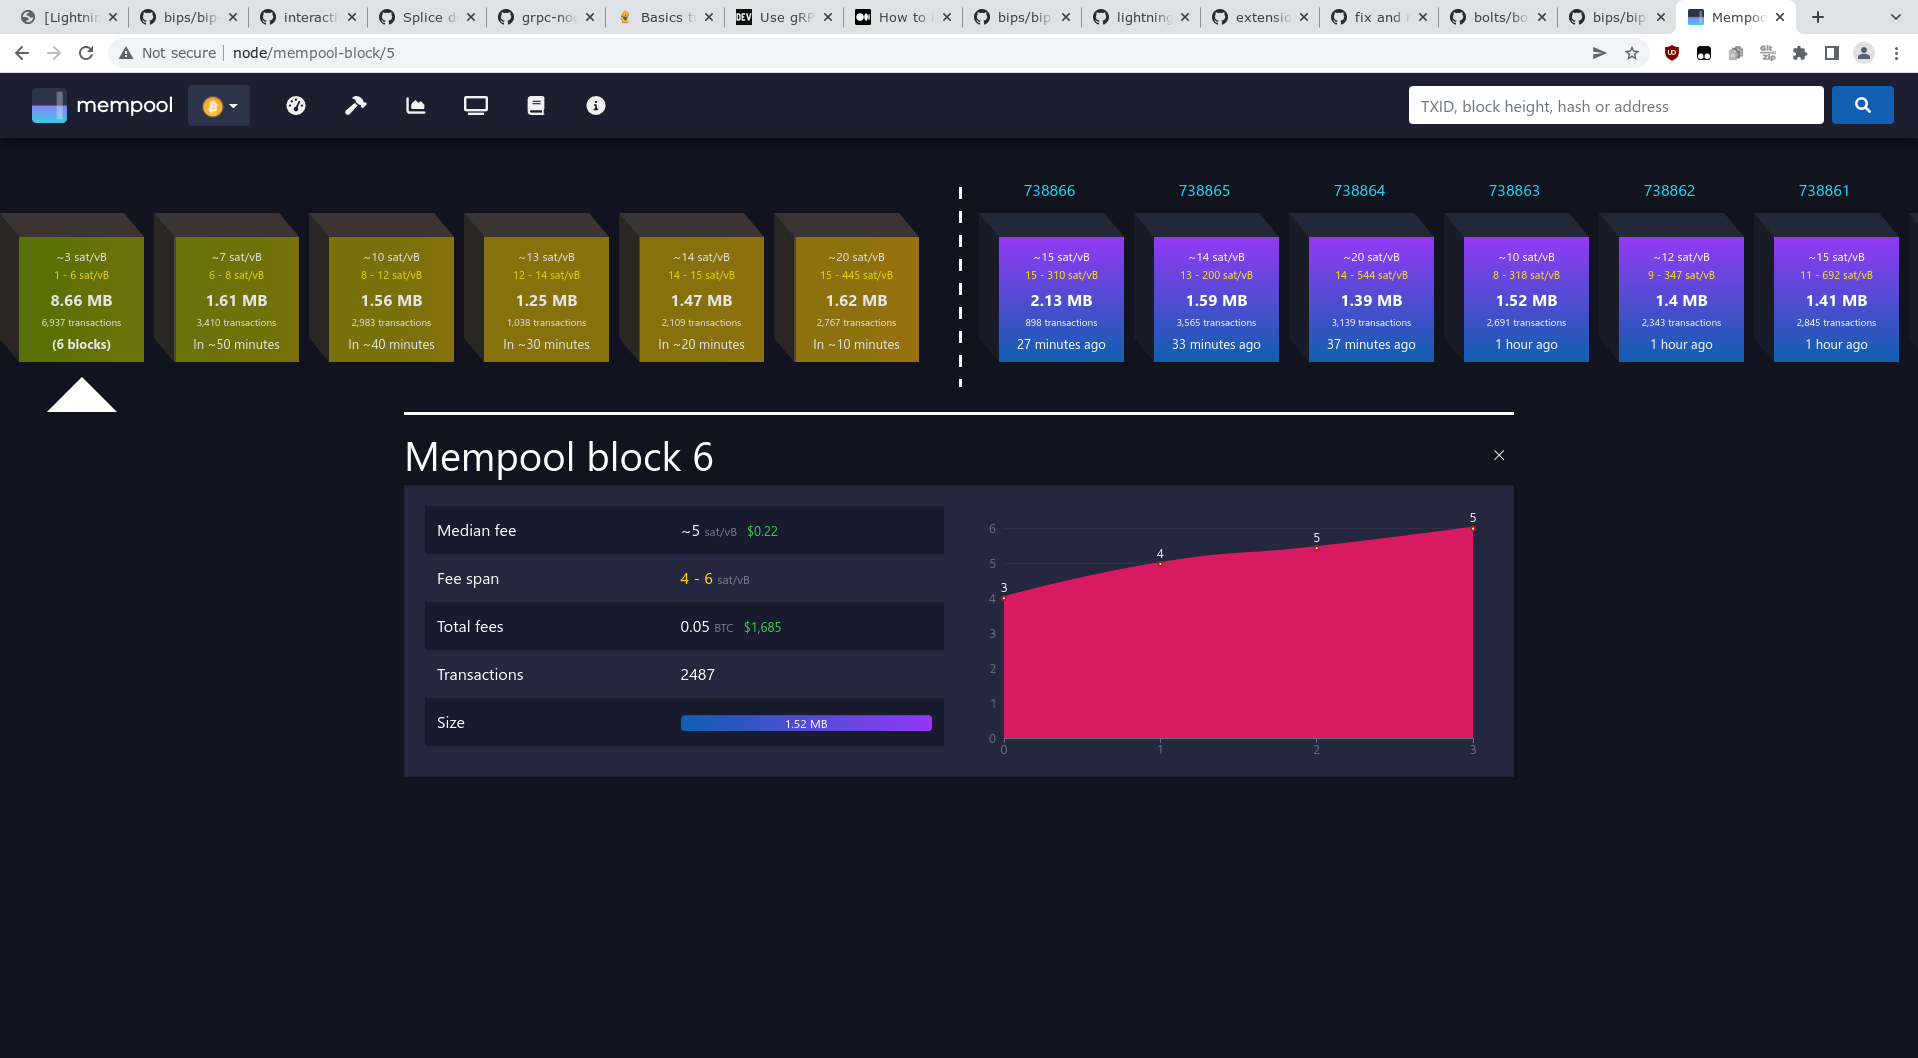
Task: Click the Median fee row value
Action: 729,531
